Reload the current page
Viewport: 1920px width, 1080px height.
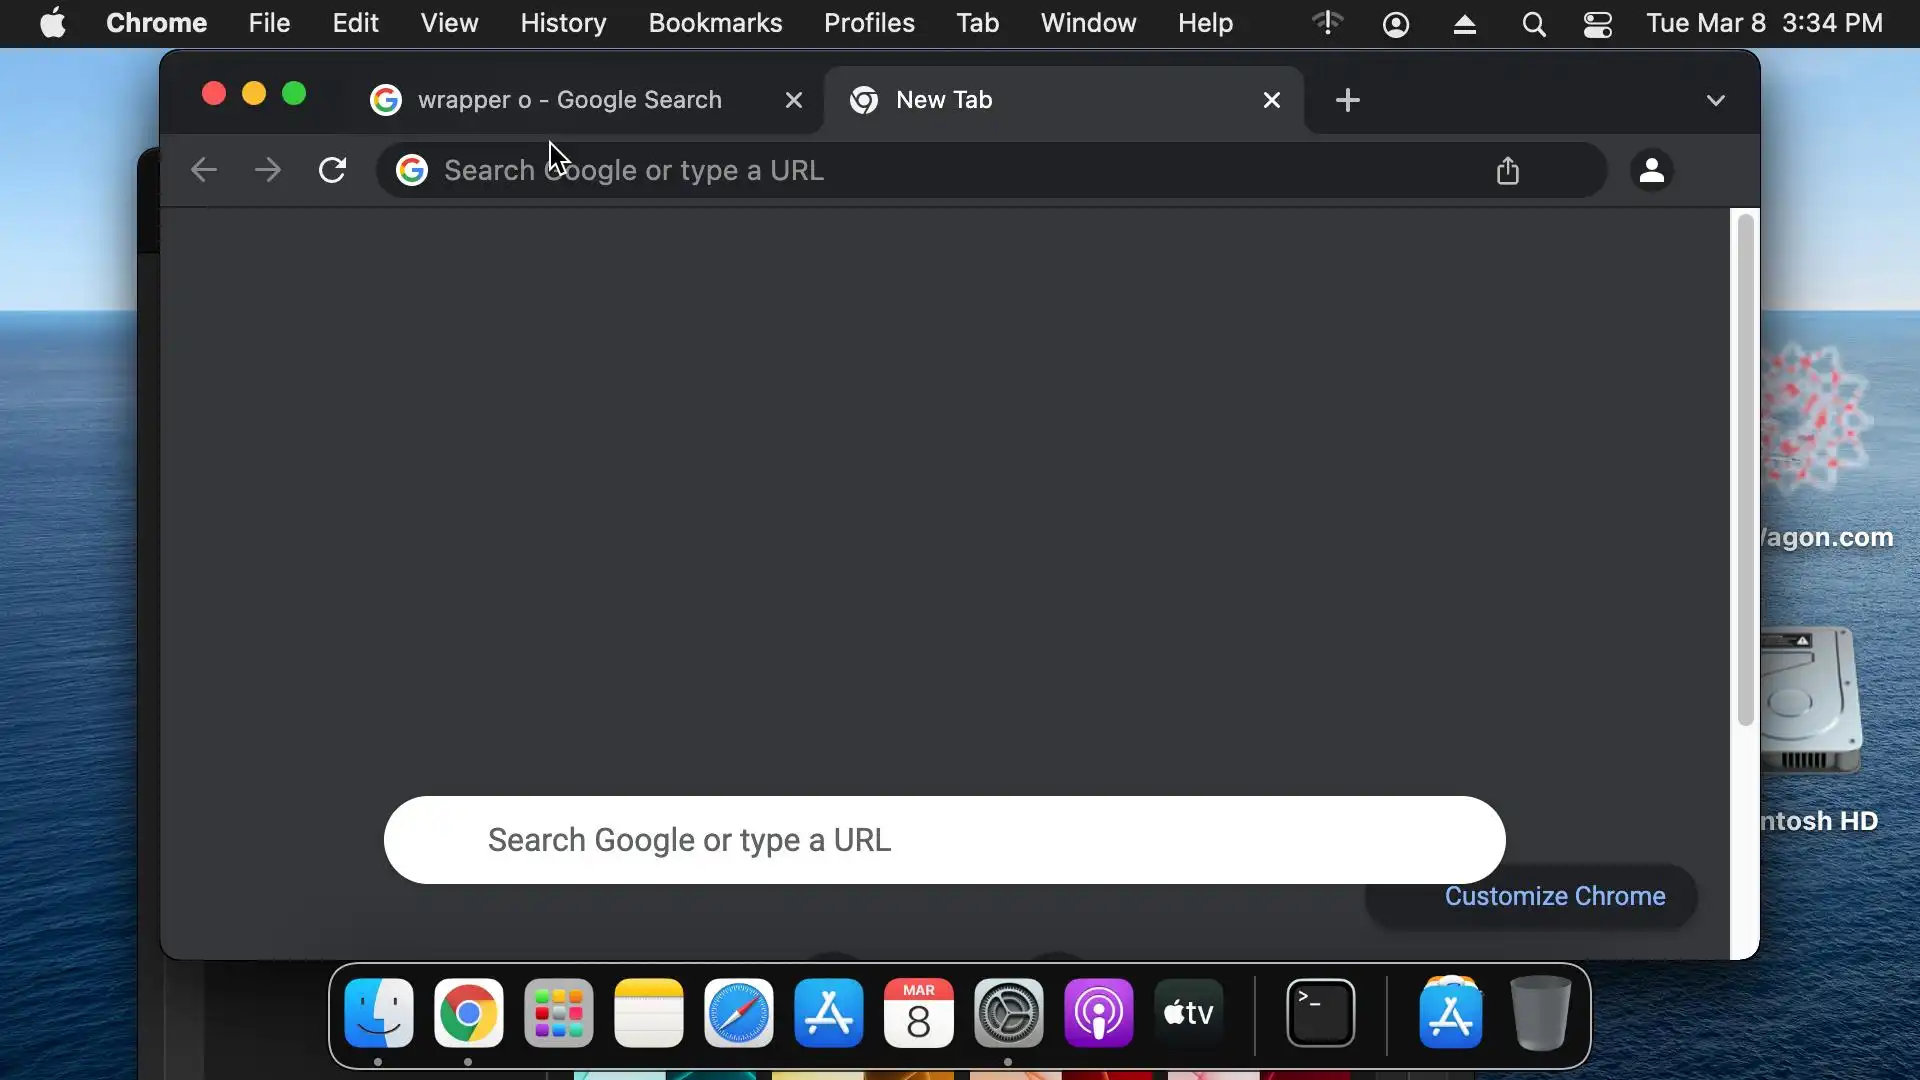pos(332,170)
